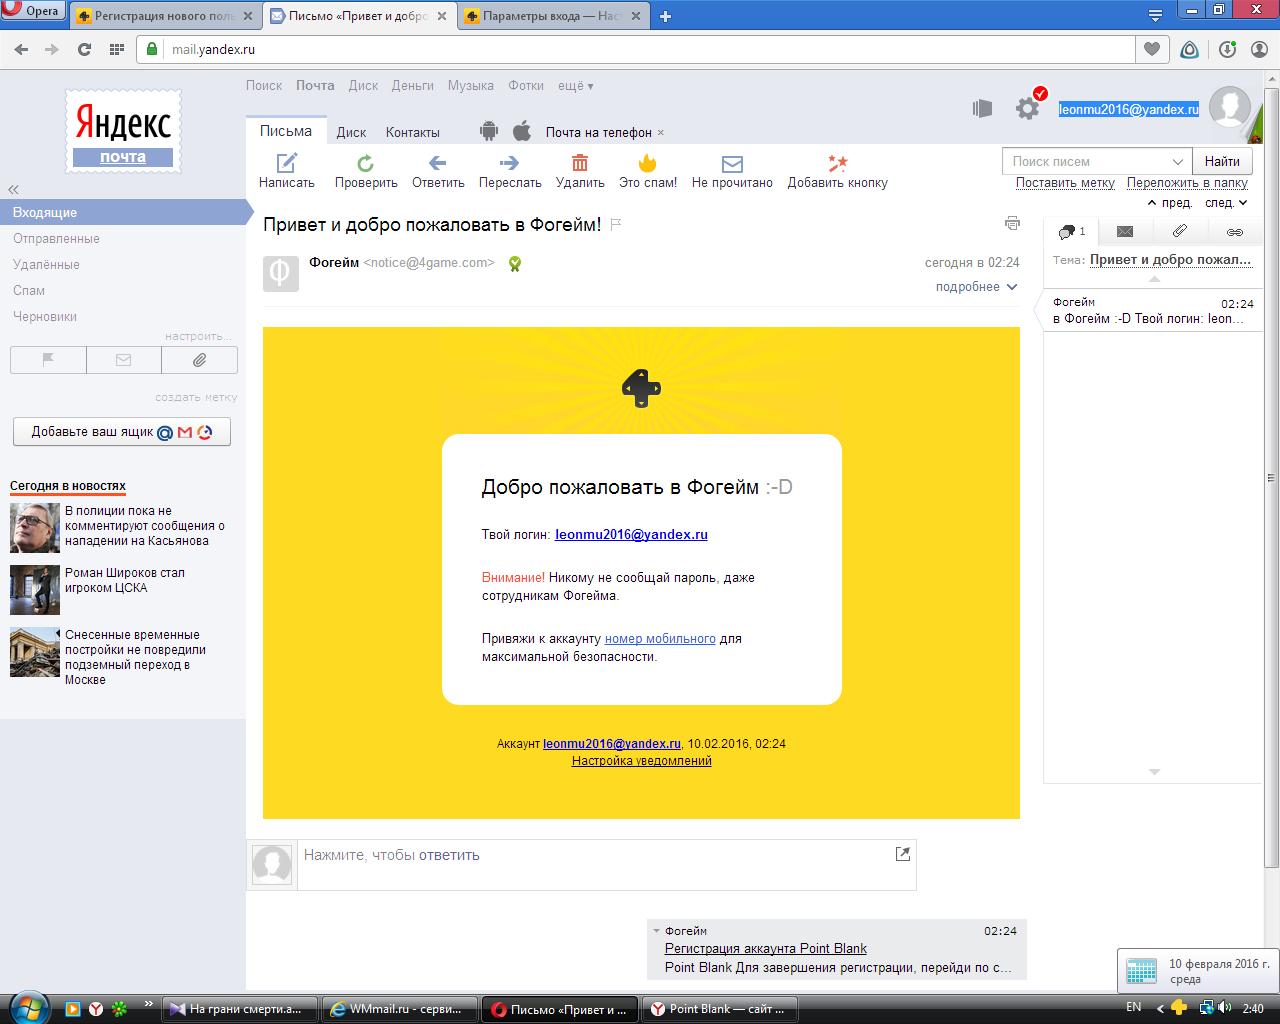Check for new mail with Проверить
The width and height of the screenshot is (1280, 1024).
click(x=366, y=171)
